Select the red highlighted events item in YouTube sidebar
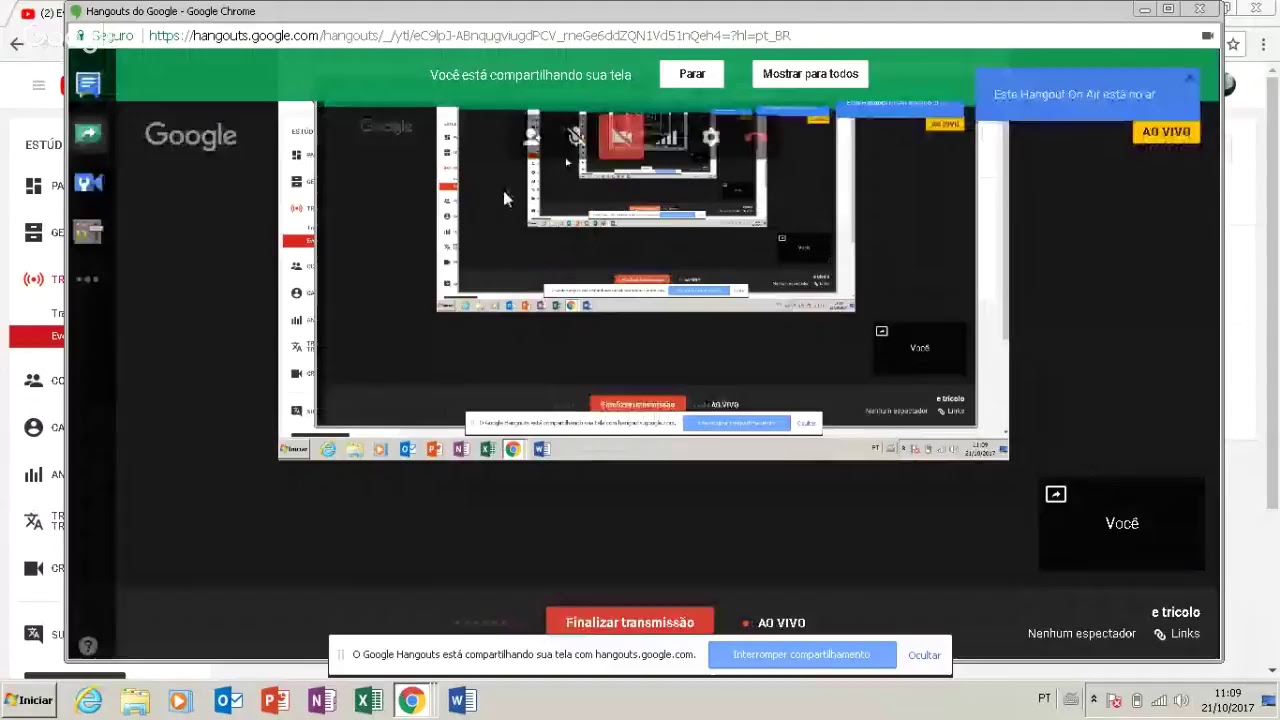The image size is (1280, 720). 37,336
